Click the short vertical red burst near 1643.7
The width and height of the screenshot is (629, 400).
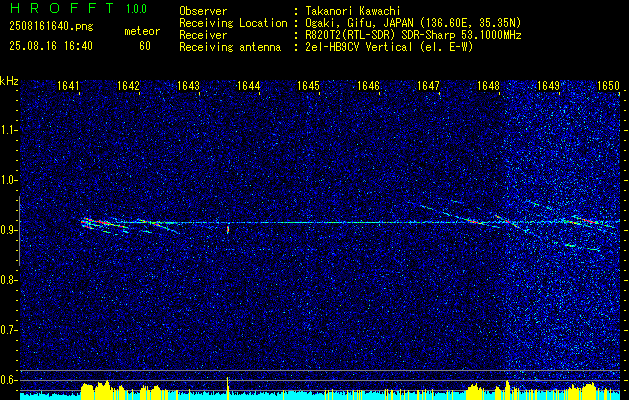point(228,229)
